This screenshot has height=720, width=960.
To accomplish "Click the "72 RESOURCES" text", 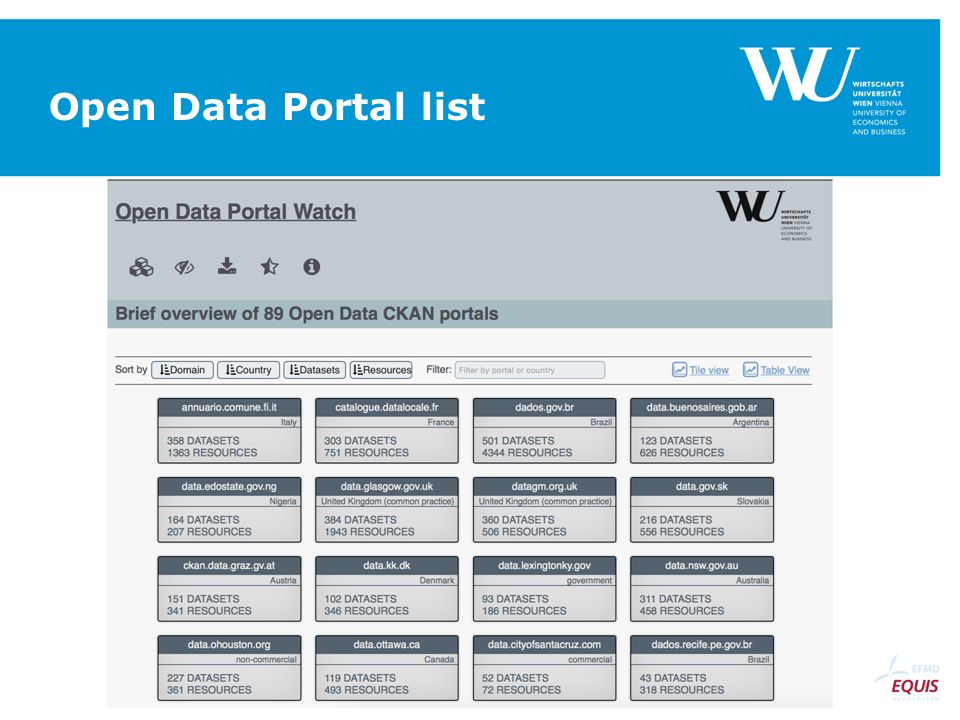I will [x=521, y=689].
